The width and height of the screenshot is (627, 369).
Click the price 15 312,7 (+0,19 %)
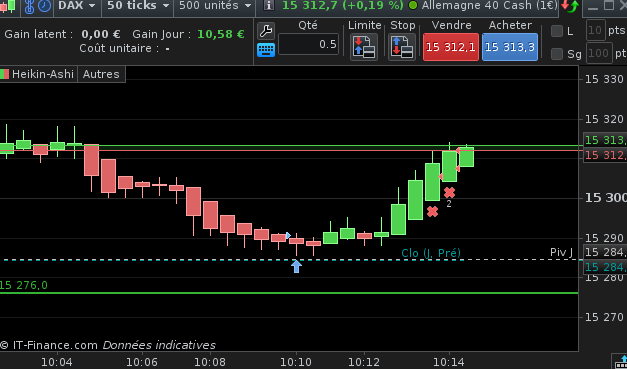pos(343,5)
